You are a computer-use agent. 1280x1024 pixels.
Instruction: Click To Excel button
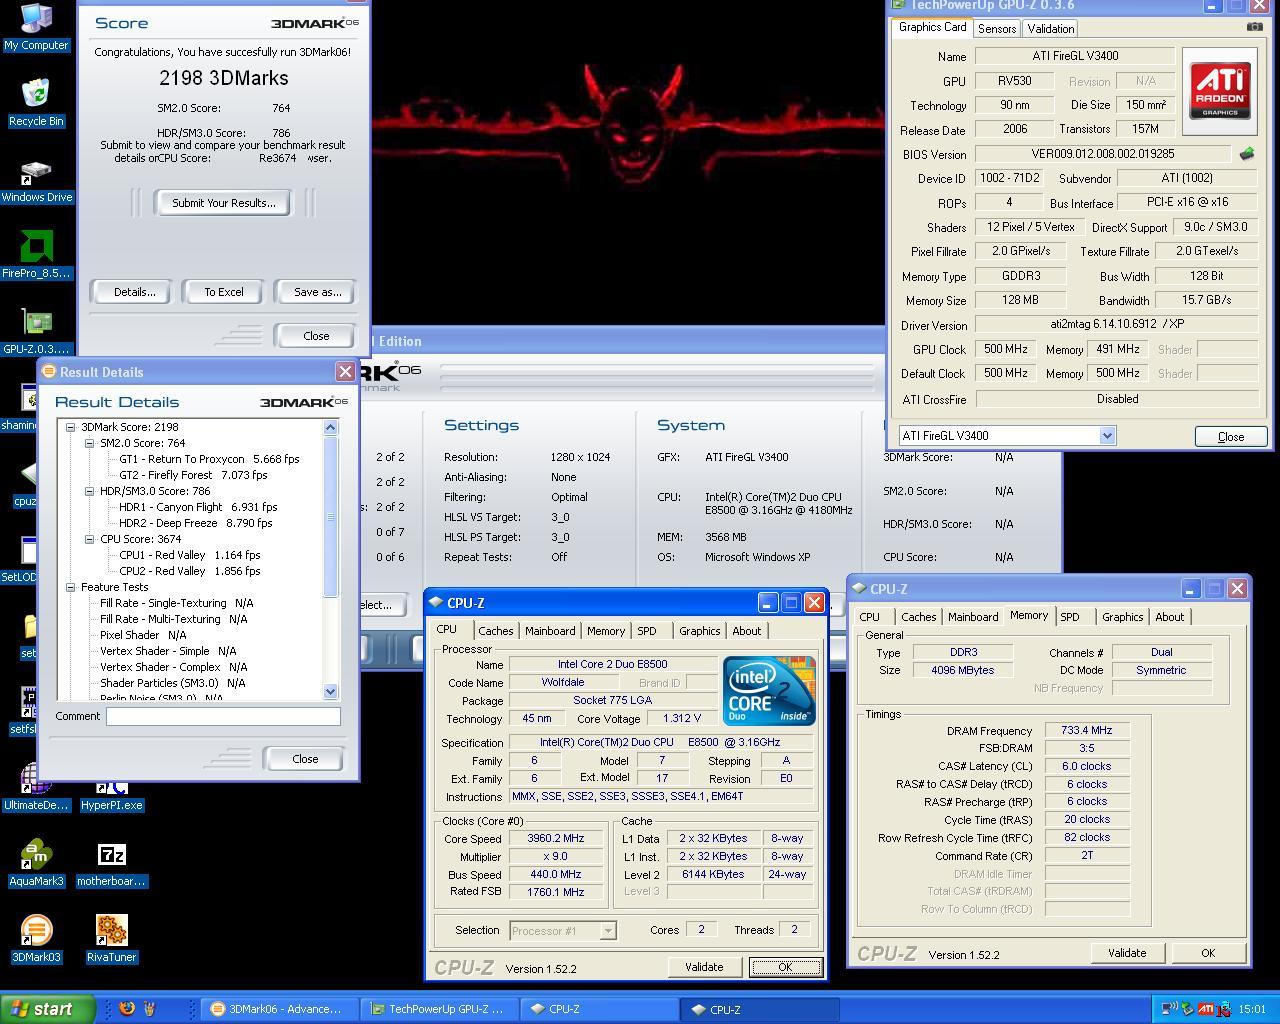(223, 292)
